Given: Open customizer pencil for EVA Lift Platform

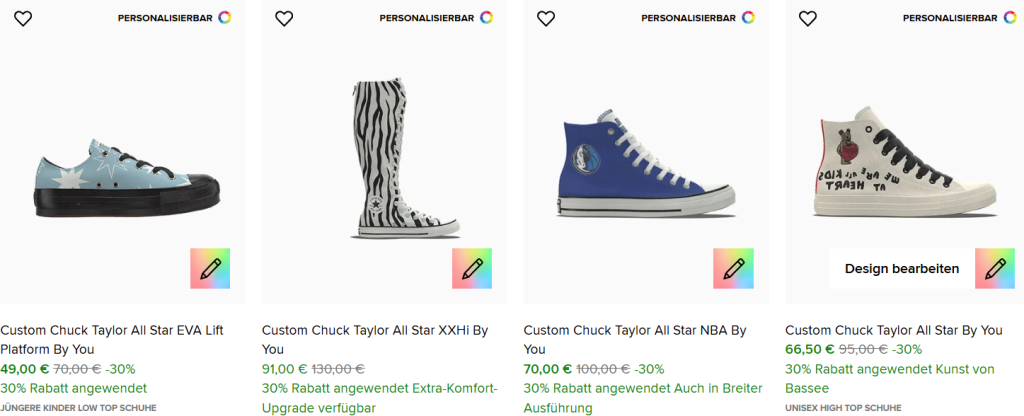Looking at the screenshot, I should [x=210, y=268].
